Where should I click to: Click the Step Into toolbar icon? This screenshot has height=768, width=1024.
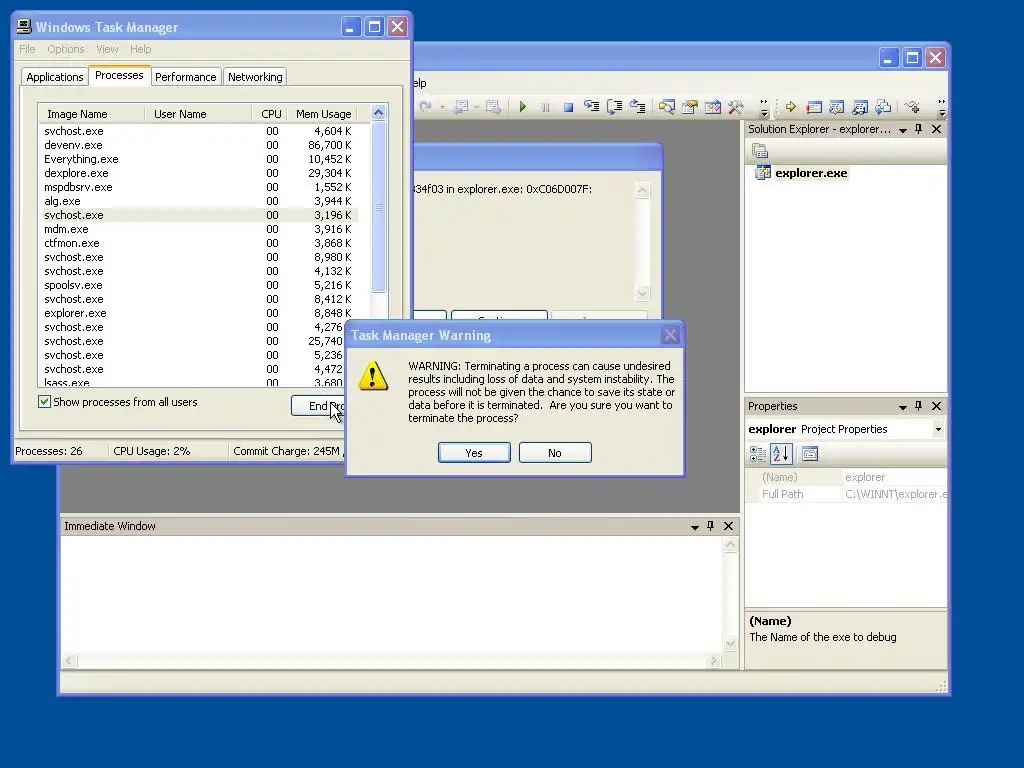pyautogui.click(x=592, y=106)
